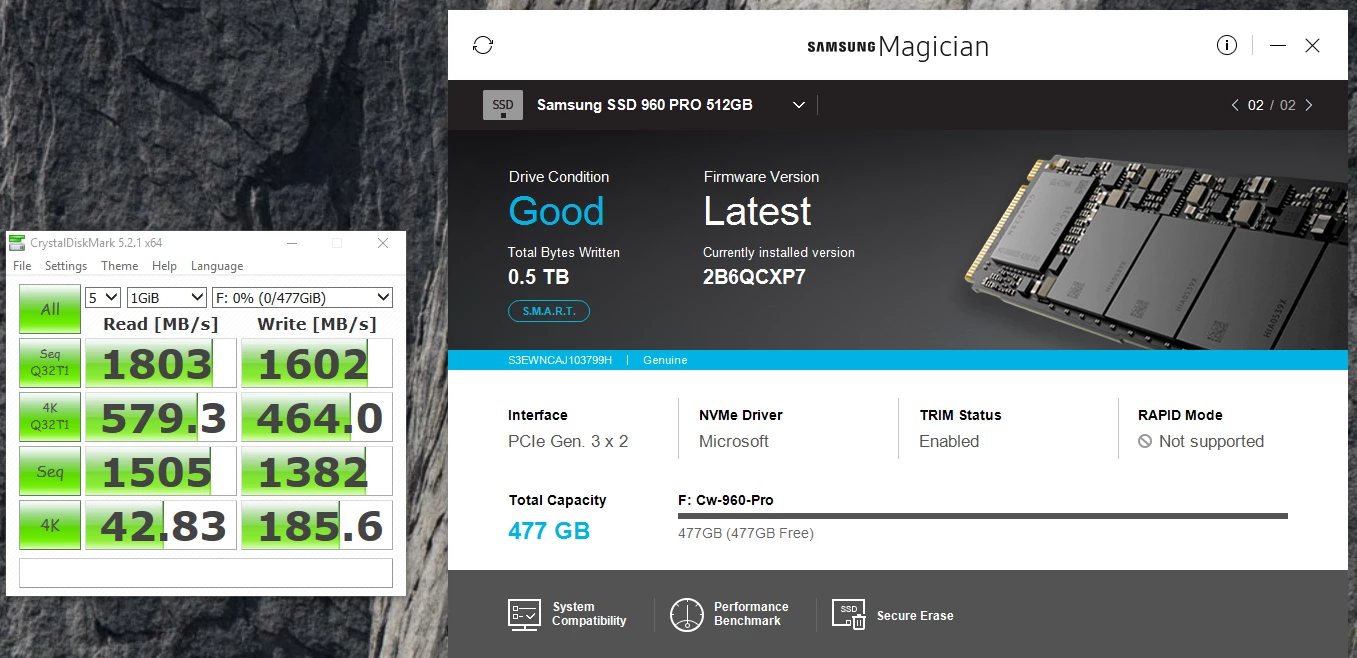Click the Performance Benchmark label
This screenshot has height=658, width=1357.
[751, 614]
